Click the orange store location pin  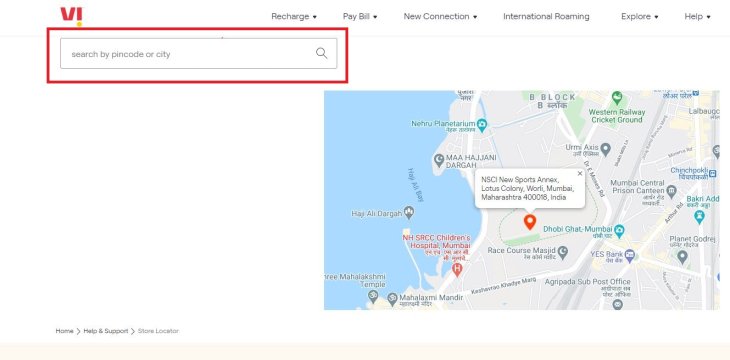[530, 222]
